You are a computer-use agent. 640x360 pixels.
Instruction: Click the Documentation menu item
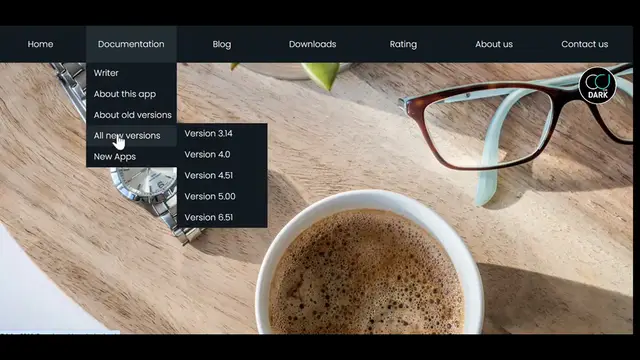pyautogui.click(x=131, y=44)
